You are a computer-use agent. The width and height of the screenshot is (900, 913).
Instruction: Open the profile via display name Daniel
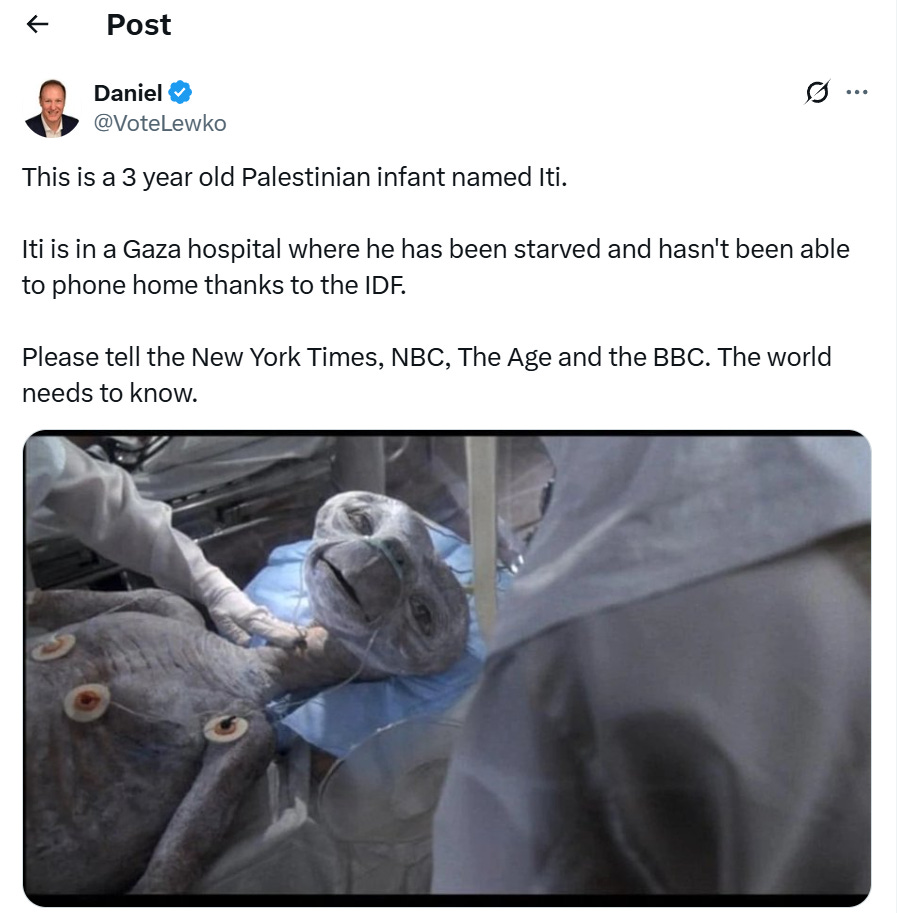click(x=128, y=93)
